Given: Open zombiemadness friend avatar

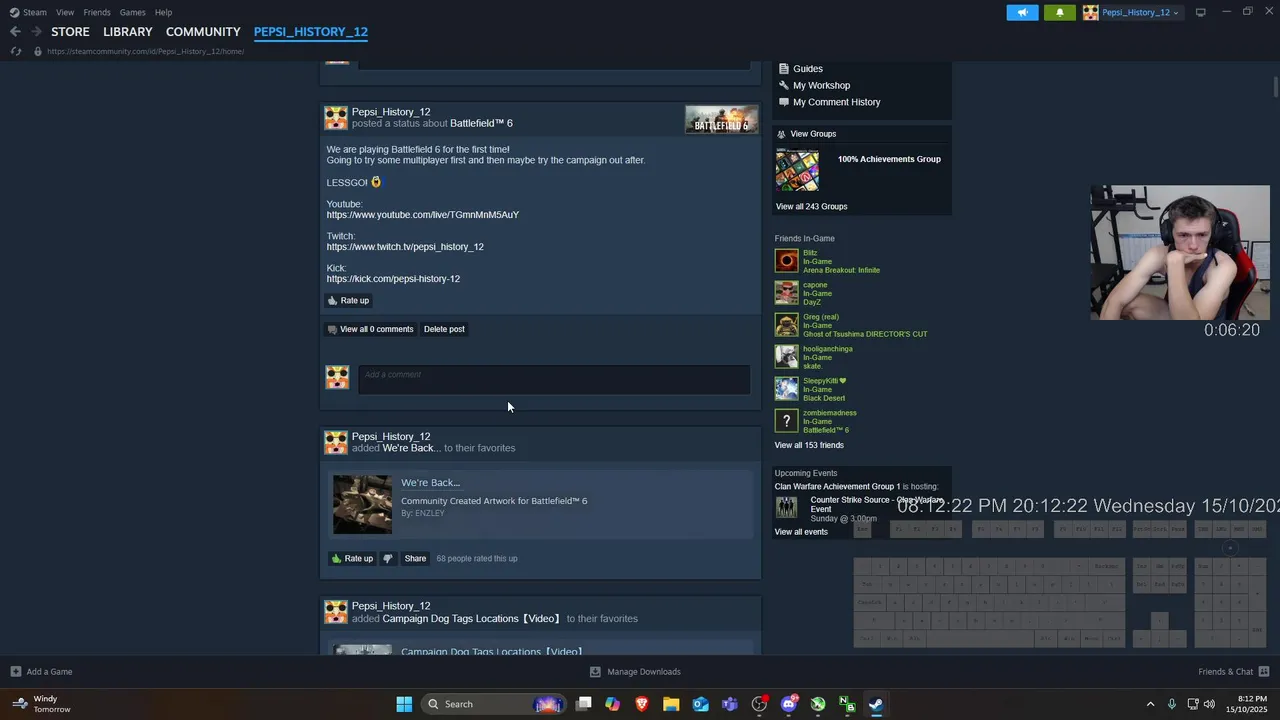Looking at the screenshot, I should 787,421.
